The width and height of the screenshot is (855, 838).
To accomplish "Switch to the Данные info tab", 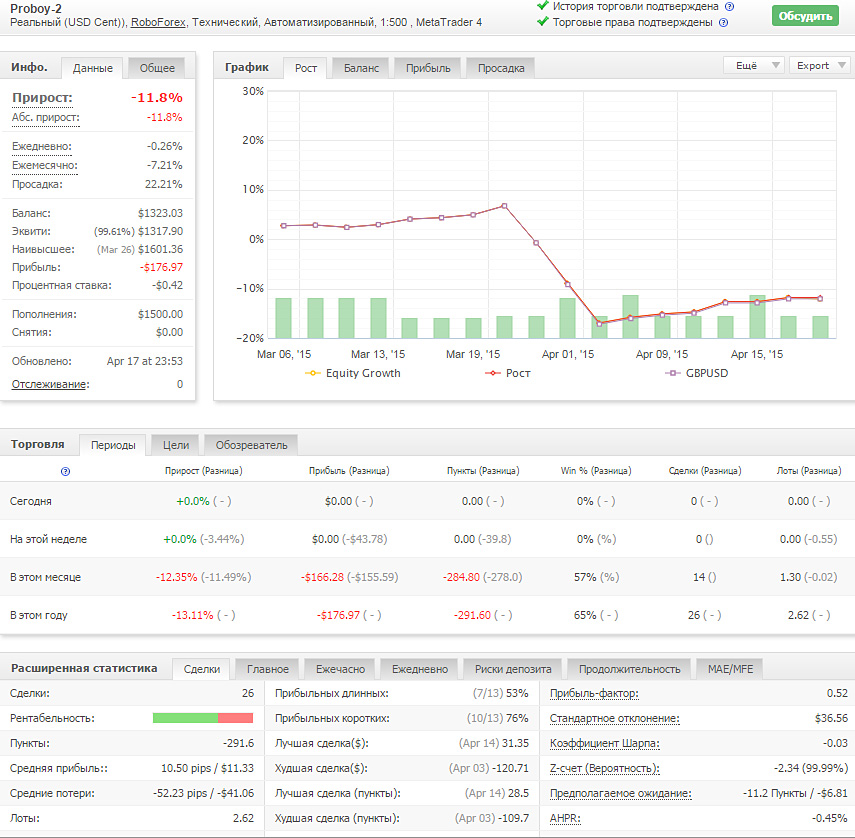I will (93, 68).
